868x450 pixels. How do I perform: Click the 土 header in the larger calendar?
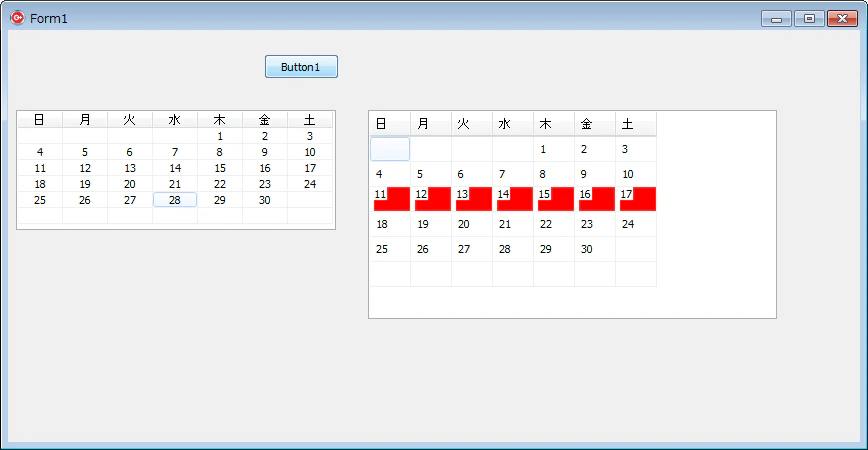(636, 124)
